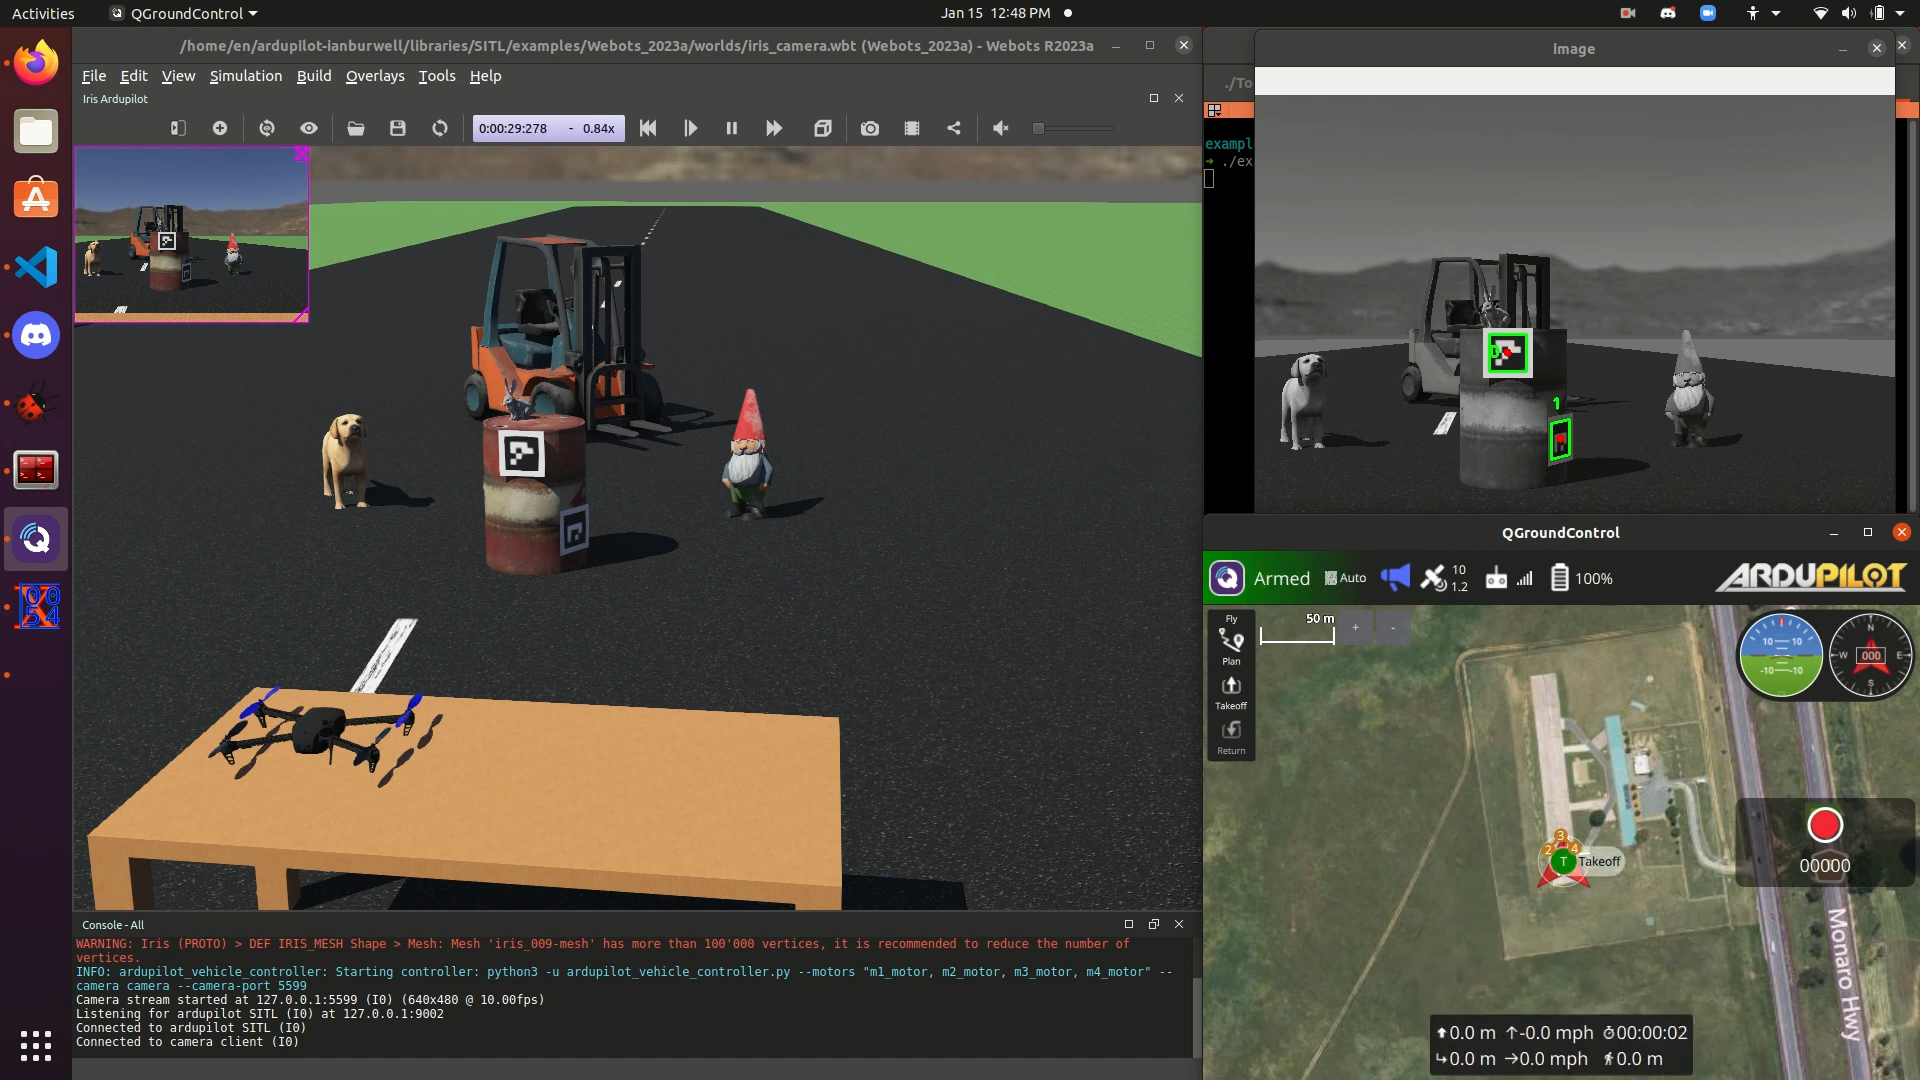This screenshot has height=1080, width=1920.
Task: Pause the Webots simulation
Action: click(x=731, y=128)
